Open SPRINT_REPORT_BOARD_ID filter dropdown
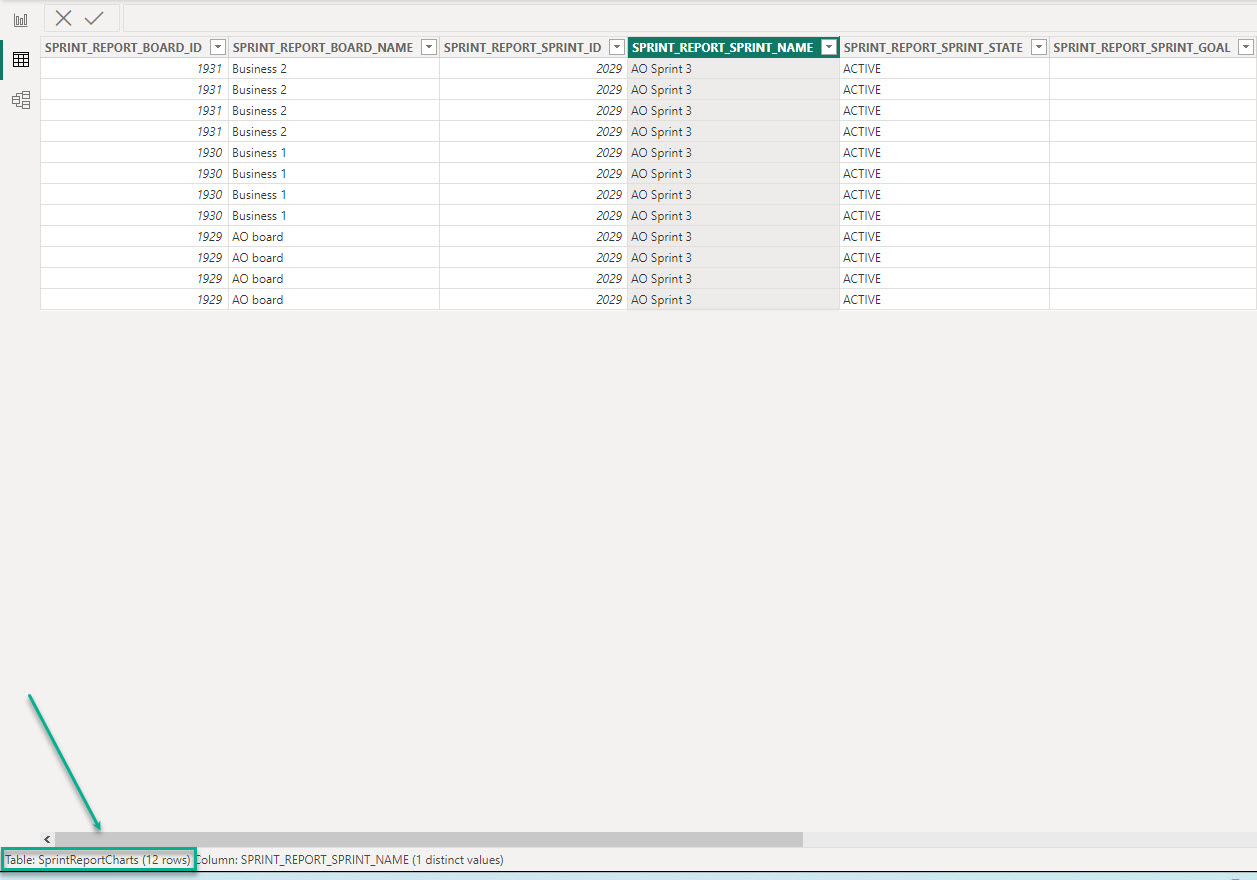 point(218,47)
